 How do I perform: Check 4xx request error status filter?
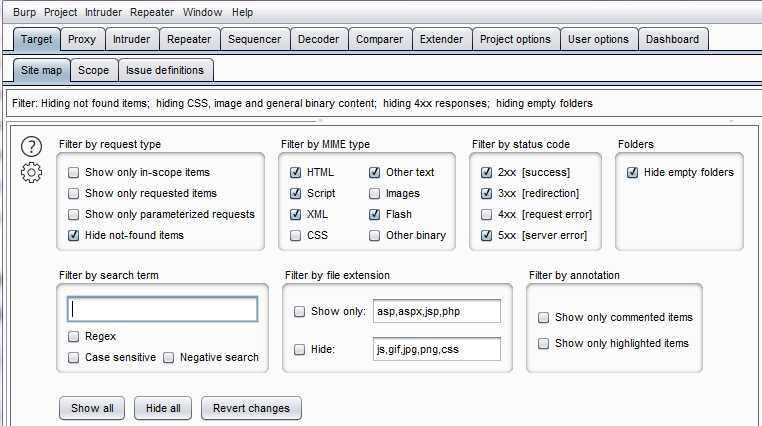[x=486, y=214]
